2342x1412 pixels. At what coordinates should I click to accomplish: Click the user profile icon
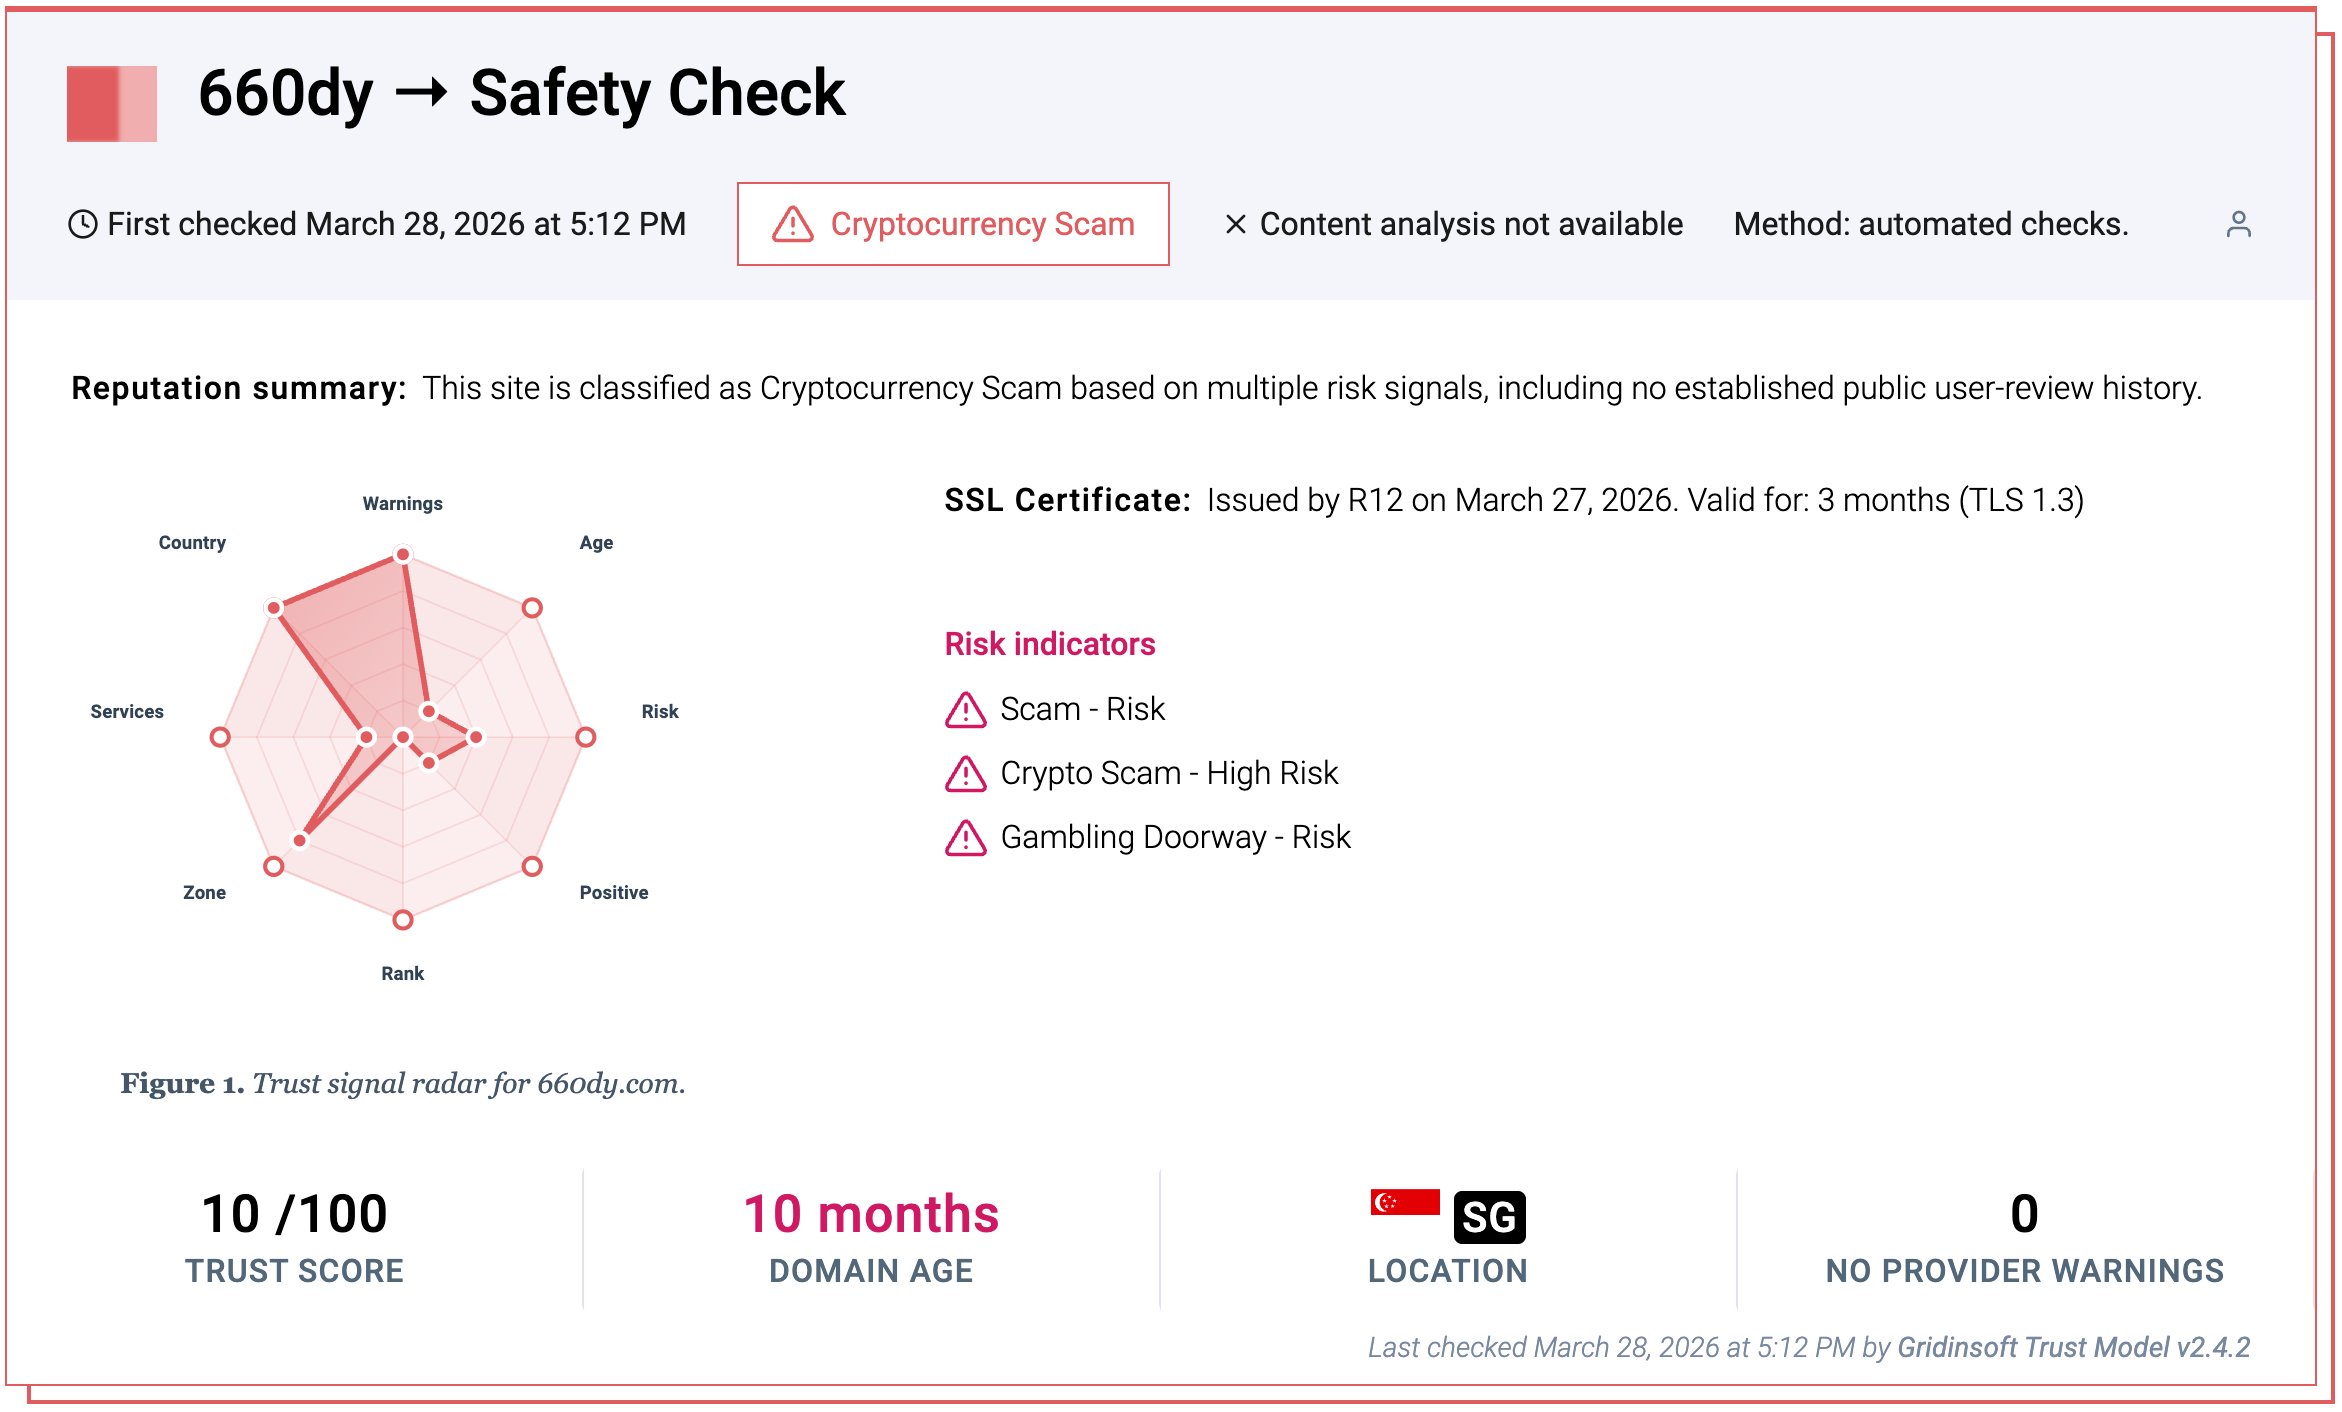[2238, 224]
